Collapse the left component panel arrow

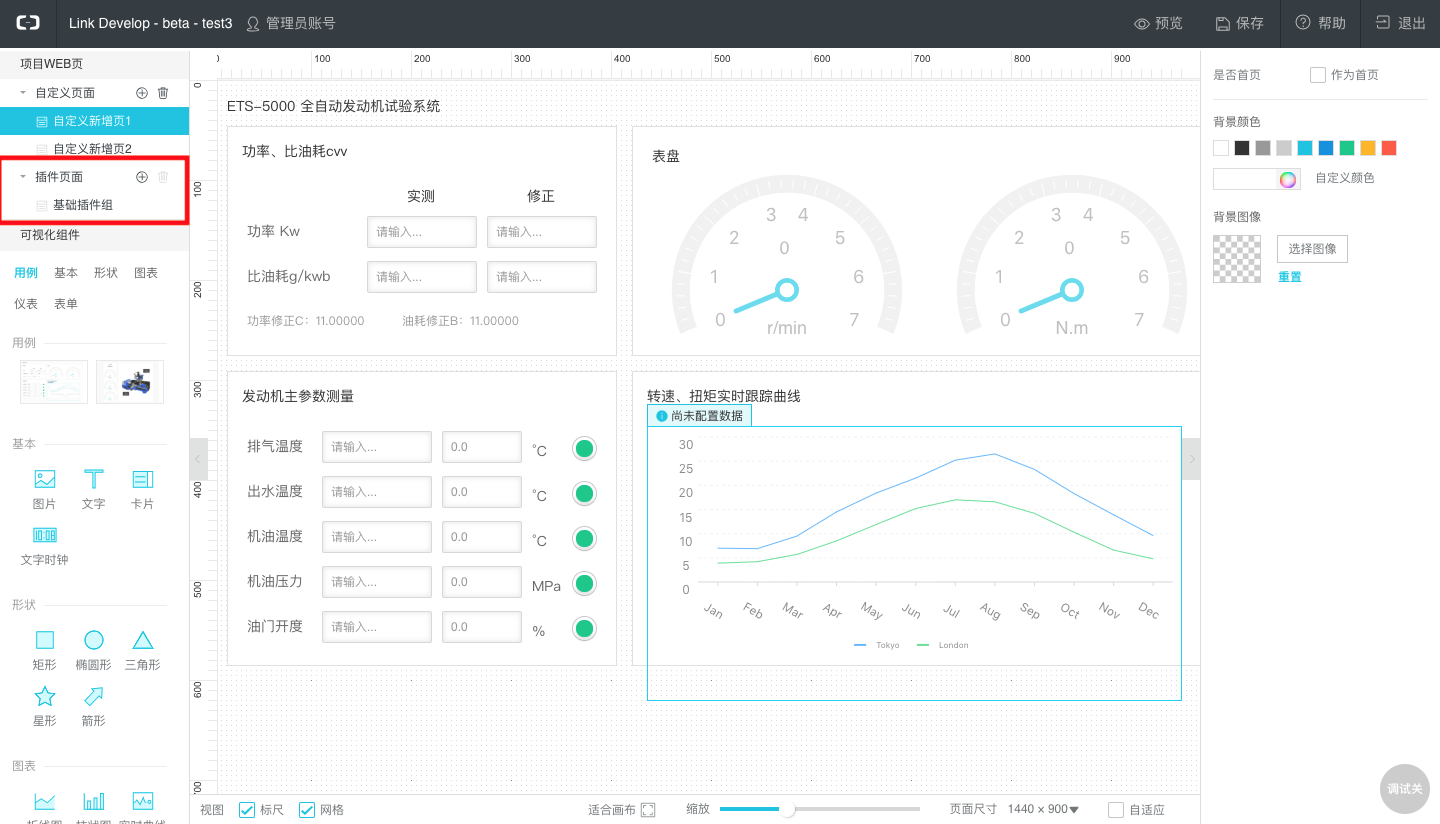pyautogui.click(x=199, y=459)
